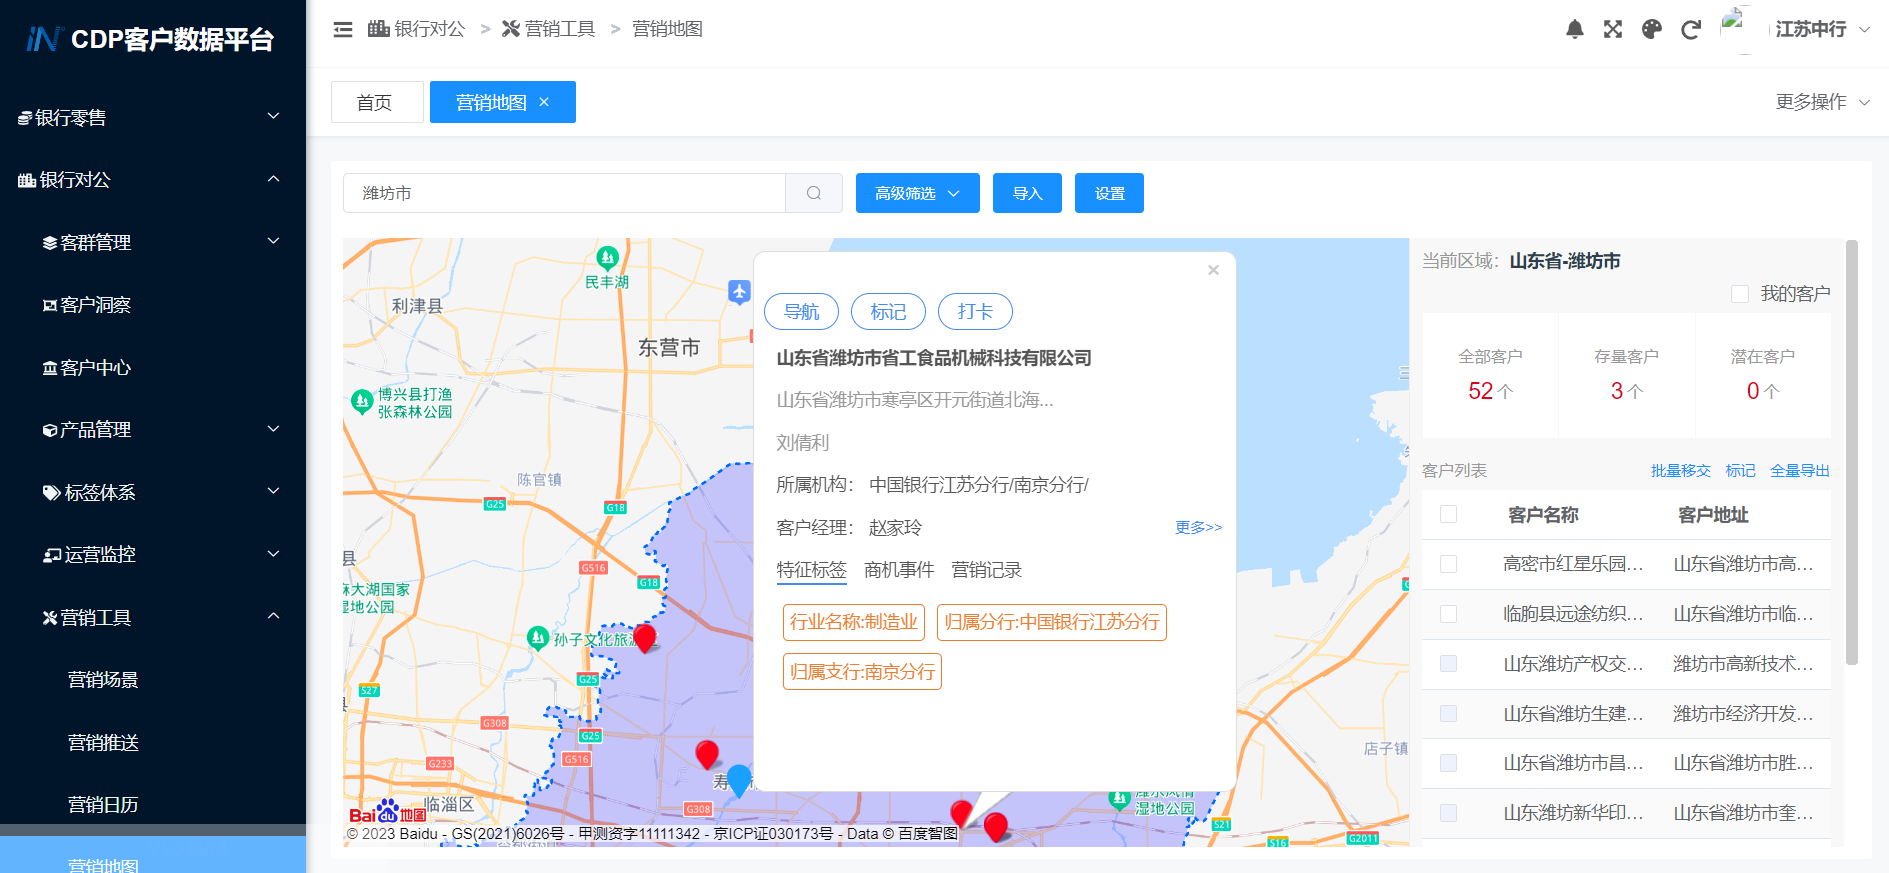Image resolution: width=1889 pixels, height=873 pixels.
Task: Click the 打卡 button in popup
Action: point(975,311)
